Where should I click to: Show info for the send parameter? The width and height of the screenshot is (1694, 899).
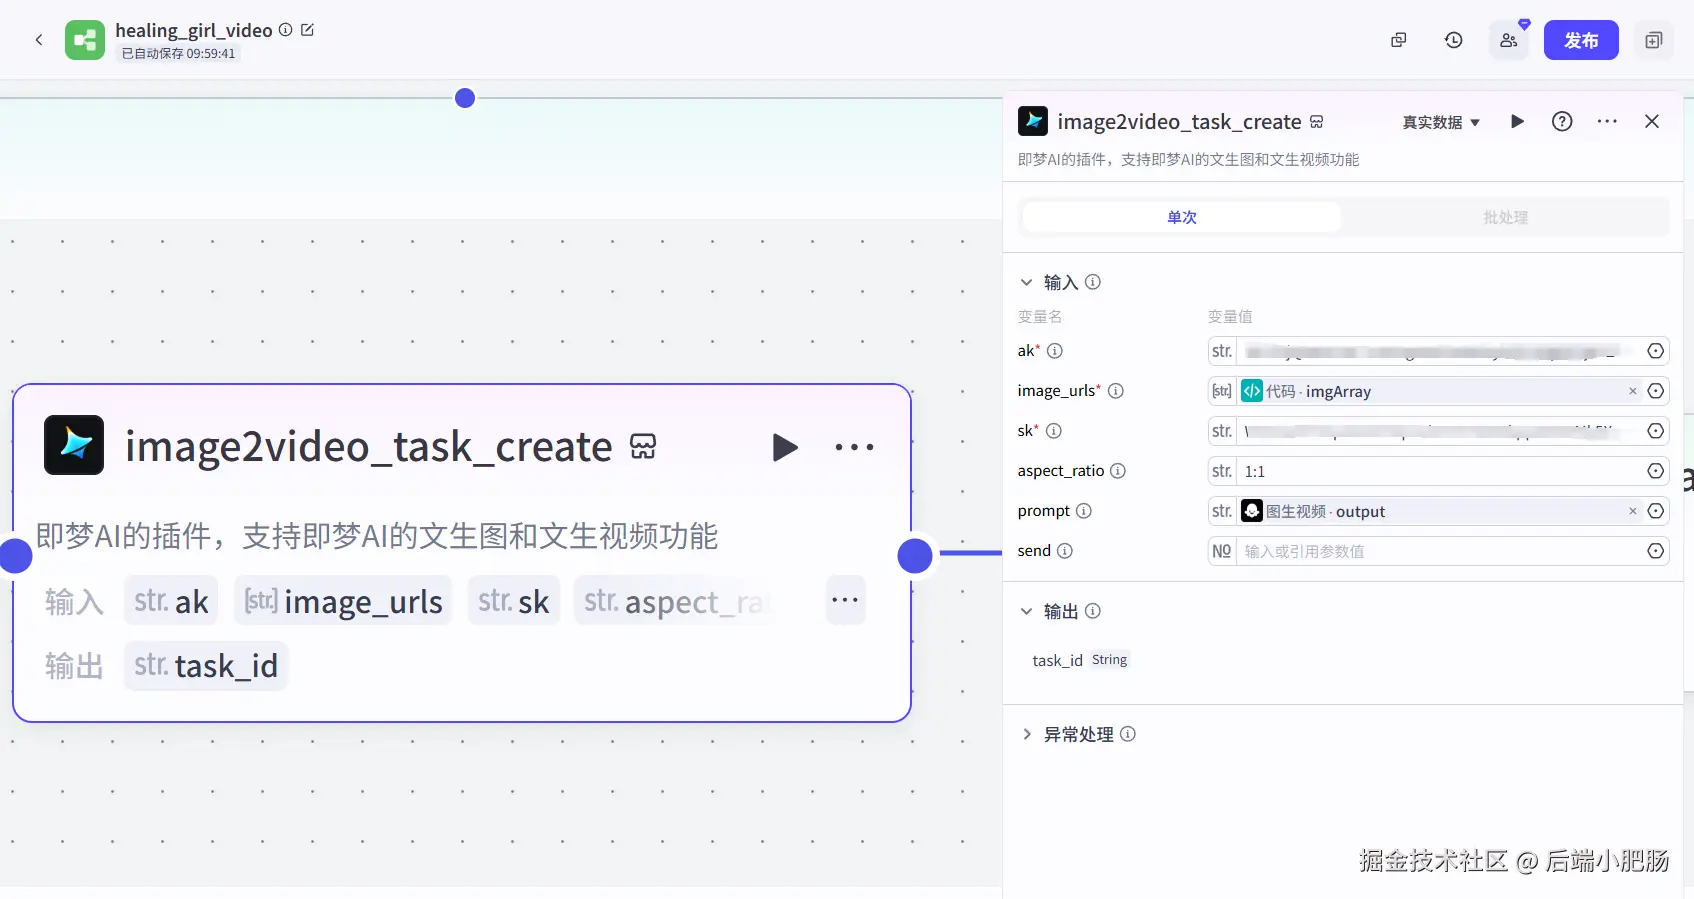coord(1065,551)
